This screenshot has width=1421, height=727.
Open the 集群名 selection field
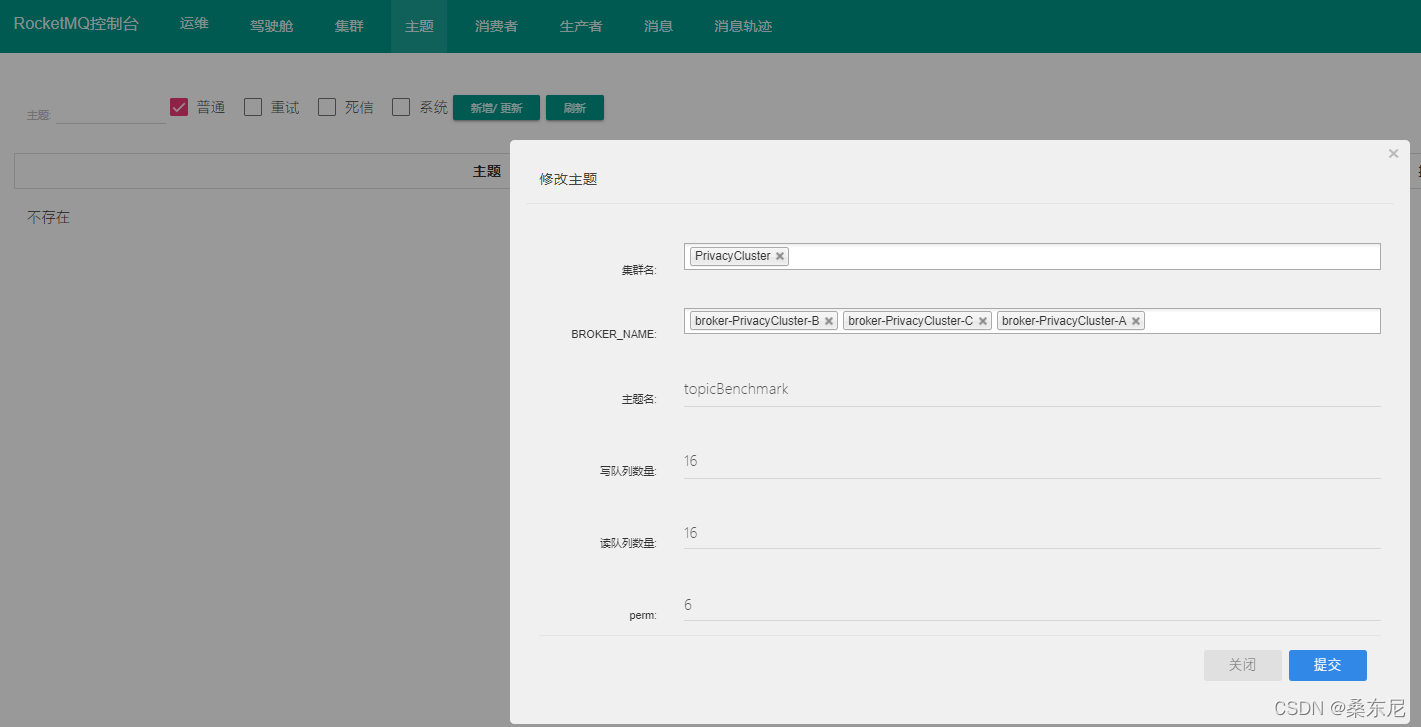pos(1032,256)
